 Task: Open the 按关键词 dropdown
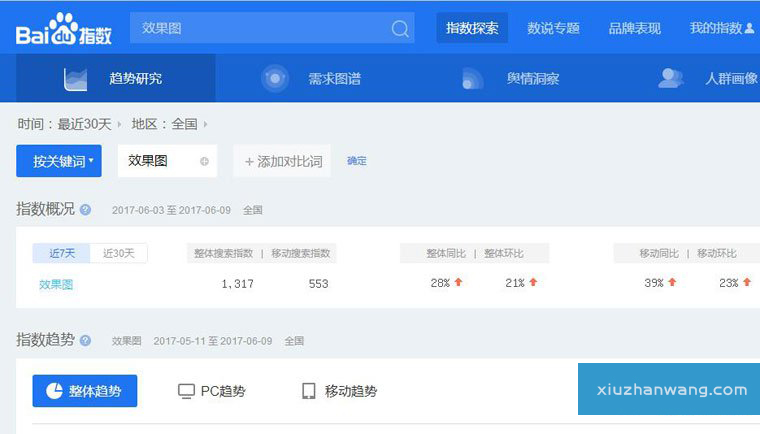point(59,161)
